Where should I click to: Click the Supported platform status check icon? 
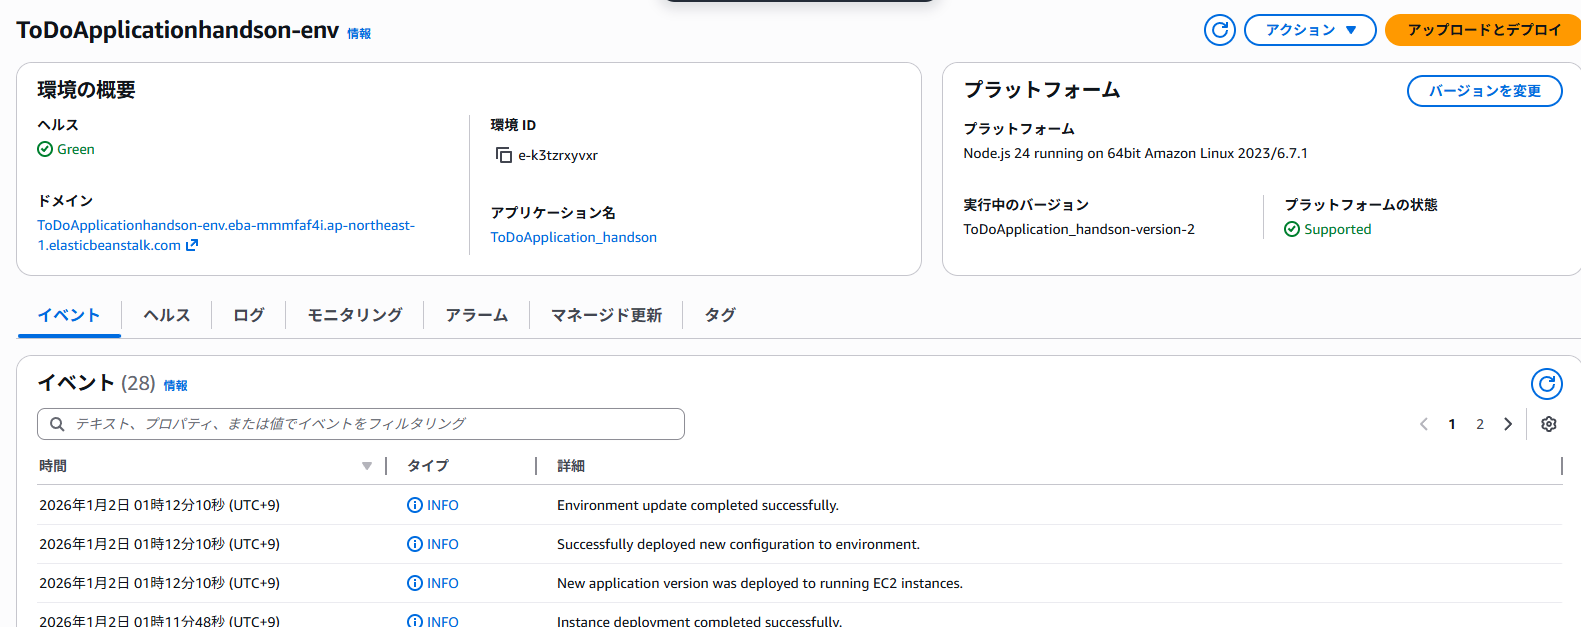tap(1292, 229)
